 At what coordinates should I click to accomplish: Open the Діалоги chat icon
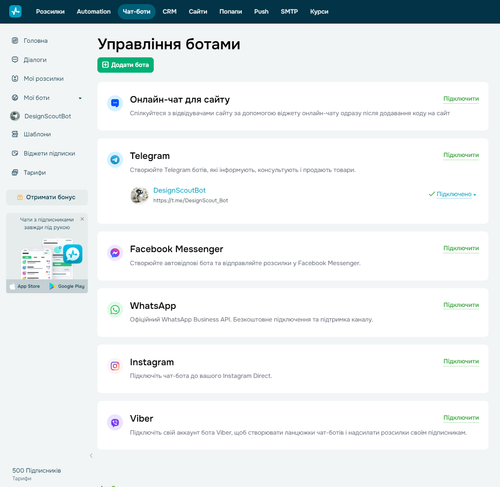pos(15,60)
